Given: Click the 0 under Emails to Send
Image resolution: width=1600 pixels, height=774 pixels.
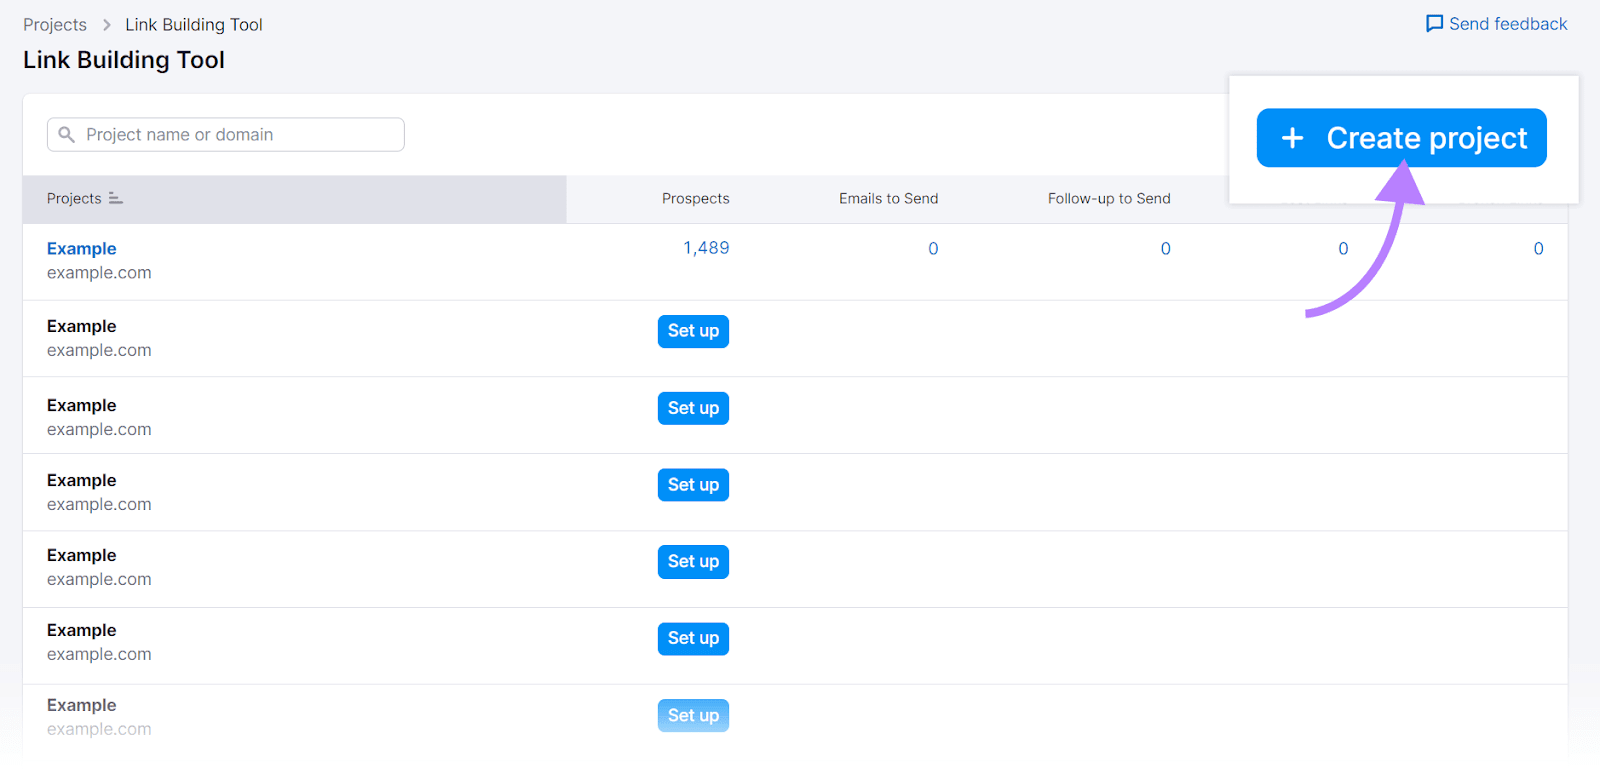Looking at the screenshot, I should pos(933,249).
